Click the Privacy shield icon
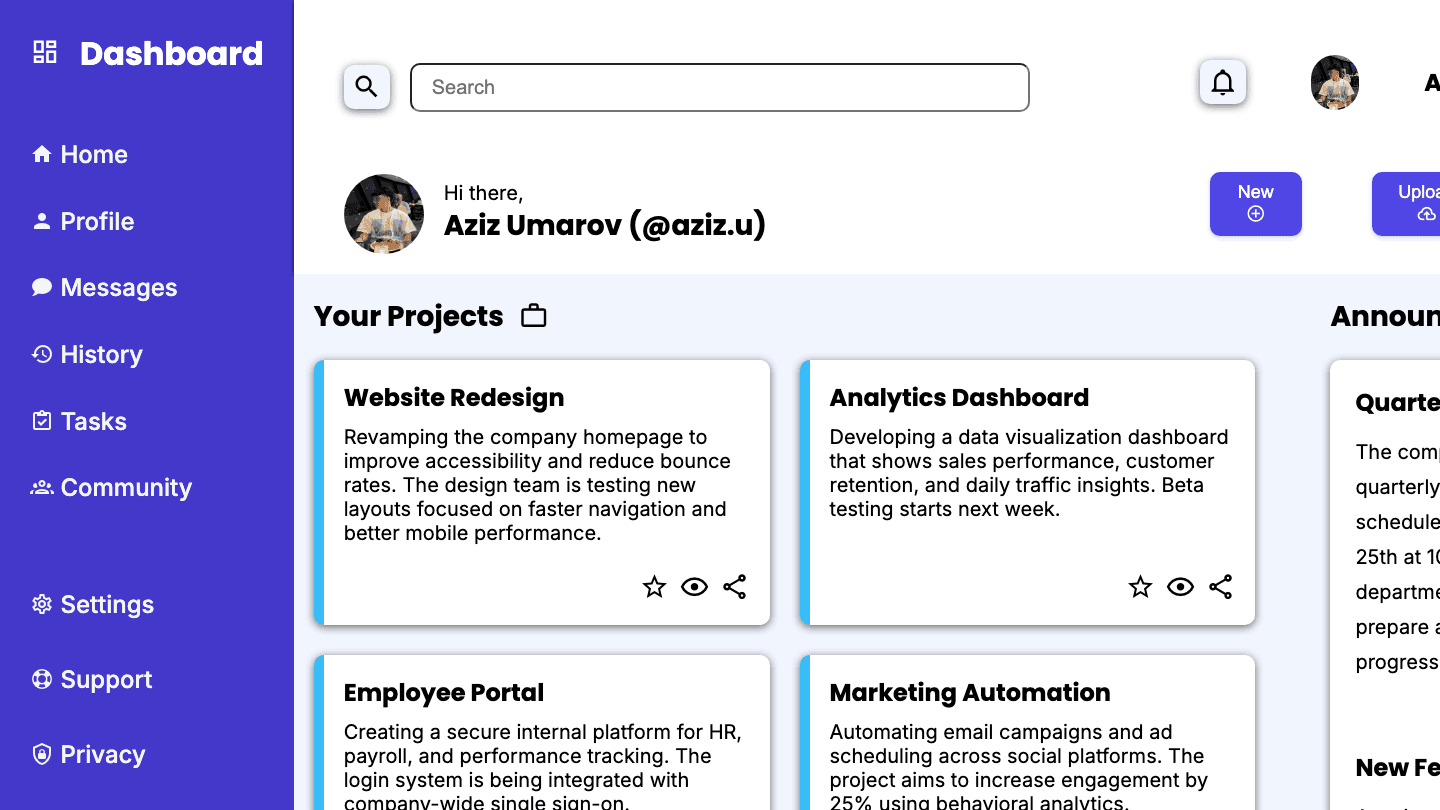Image resolution: width=1440 pixels, height=810 pixels. (x=42, y=754)
